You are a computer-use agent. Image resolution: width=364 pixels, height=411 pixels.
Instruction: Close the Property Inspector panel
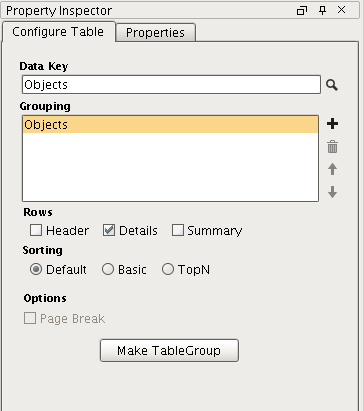tap(341, 10)
